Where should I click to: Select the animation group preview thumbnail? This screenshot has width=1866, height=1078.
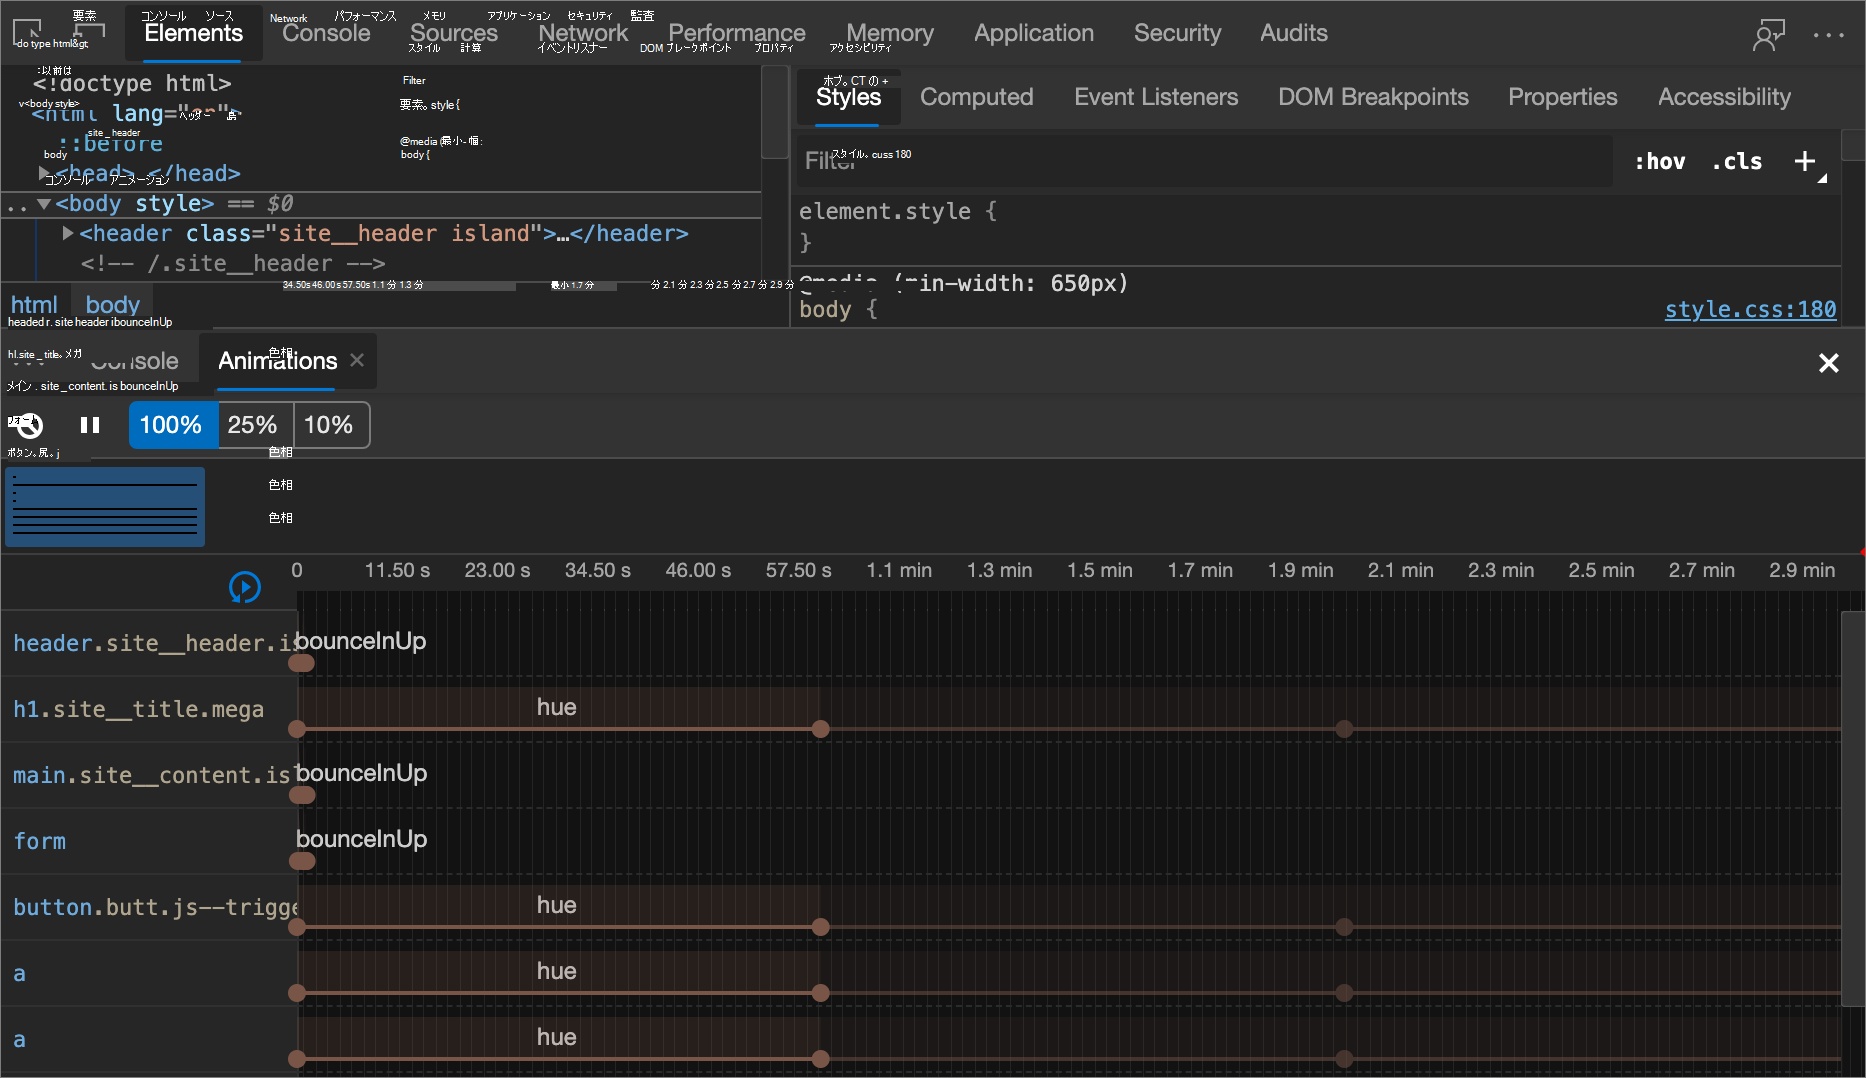point(105,506)
